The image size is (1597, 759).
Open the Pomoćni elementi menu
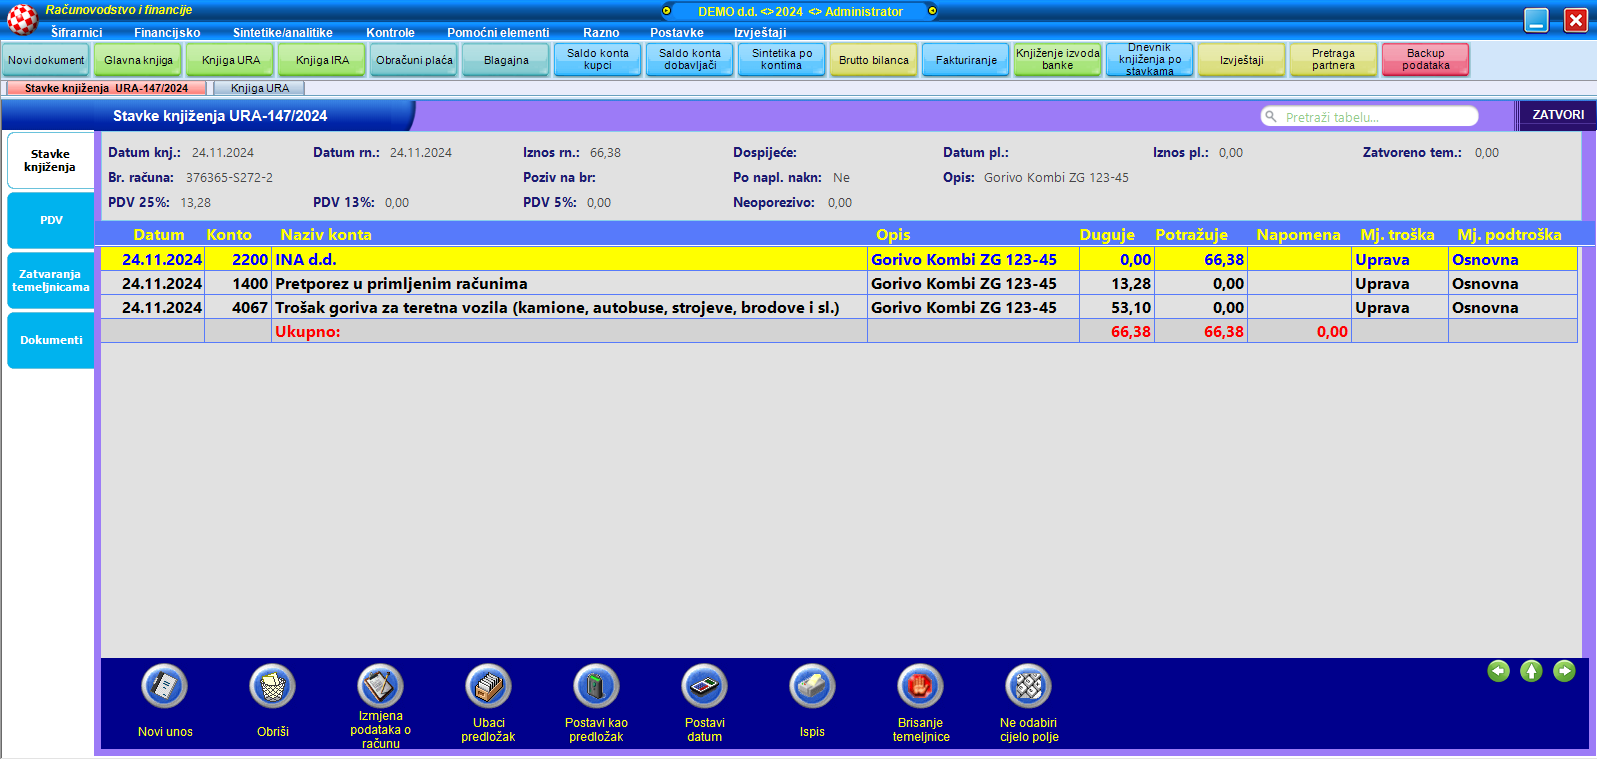[498, 33]
